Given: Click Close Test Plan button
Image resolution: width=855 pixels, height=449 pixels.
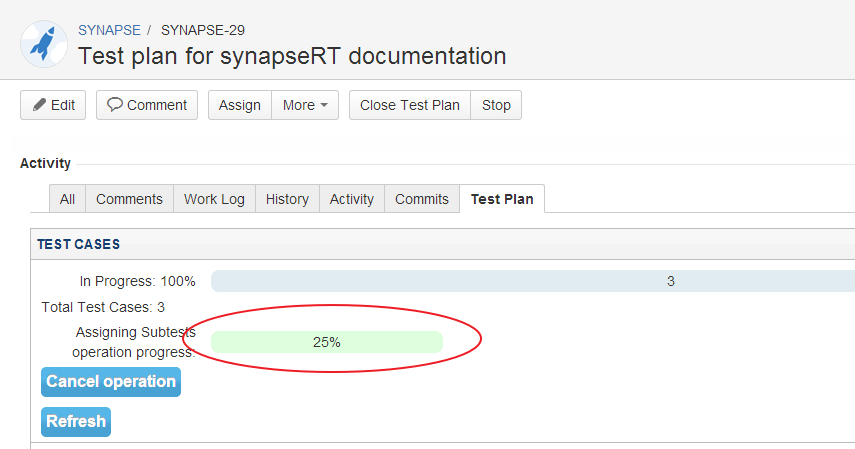Looking at the screenshot, I should 409,105.
